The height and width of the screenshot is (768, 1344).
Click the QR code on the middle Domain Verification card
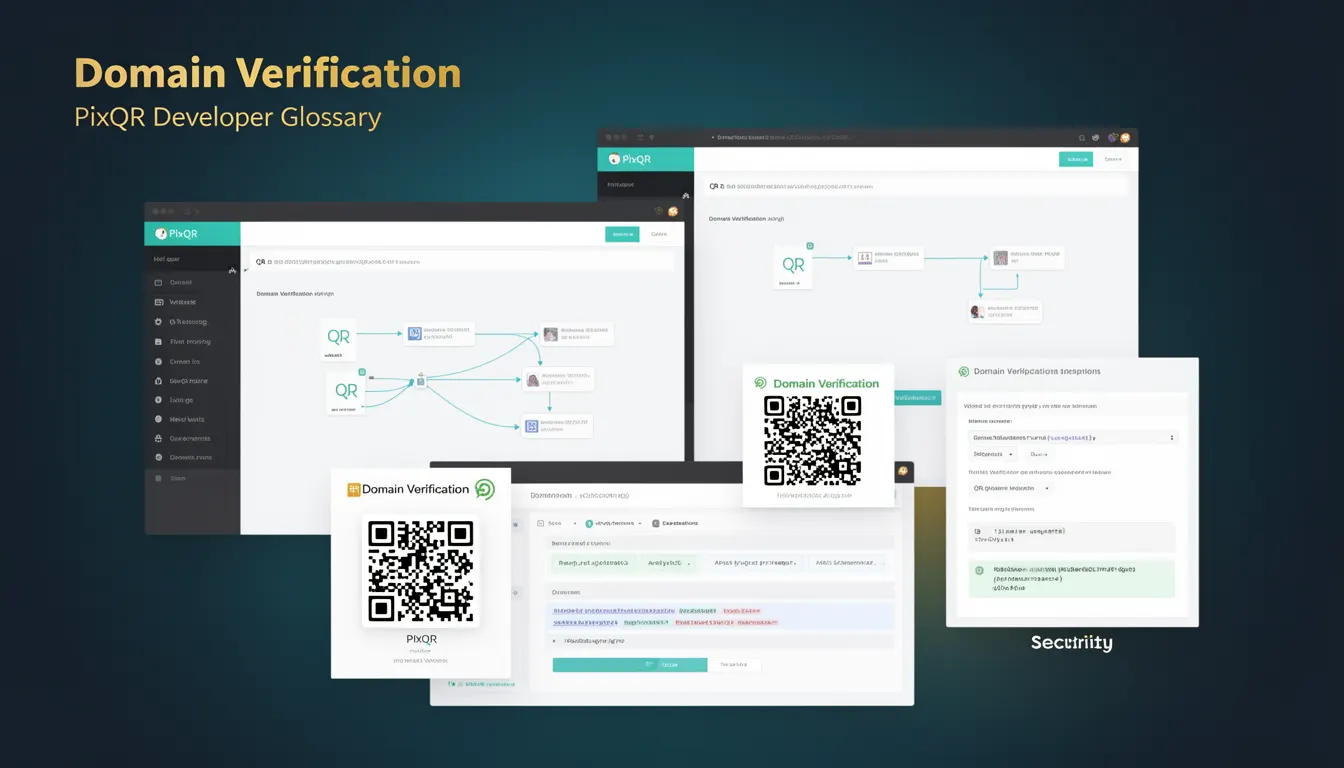click(812, 441)
